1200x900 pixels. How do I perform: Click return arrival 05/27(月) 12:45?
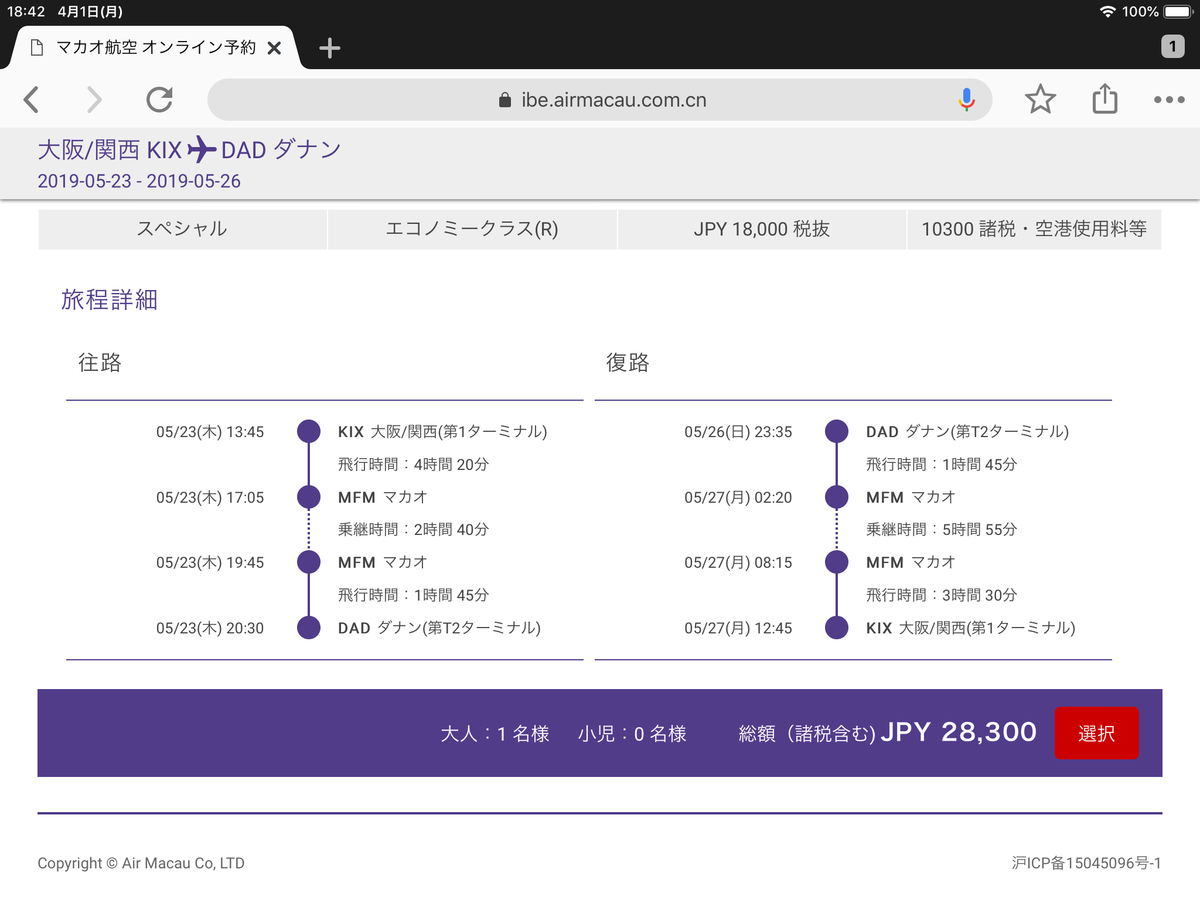(x=738, y=628)
